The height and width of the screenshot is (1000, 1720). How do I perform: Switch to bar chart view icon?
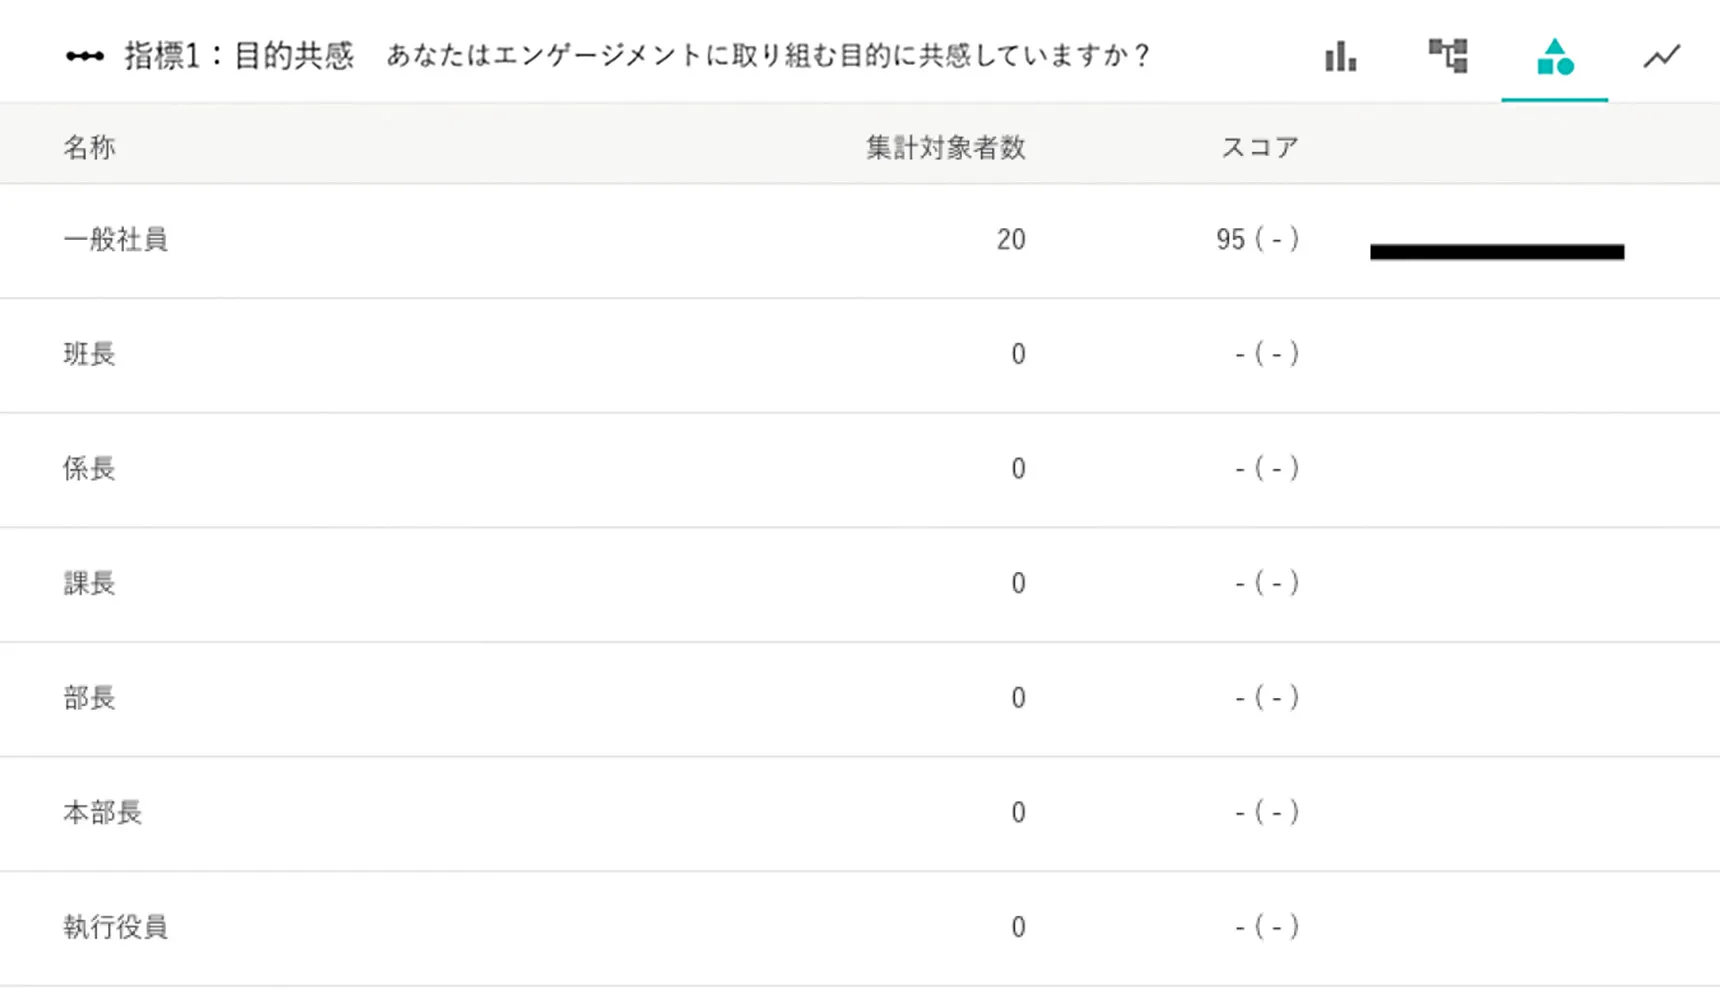tap(1341, 56)
